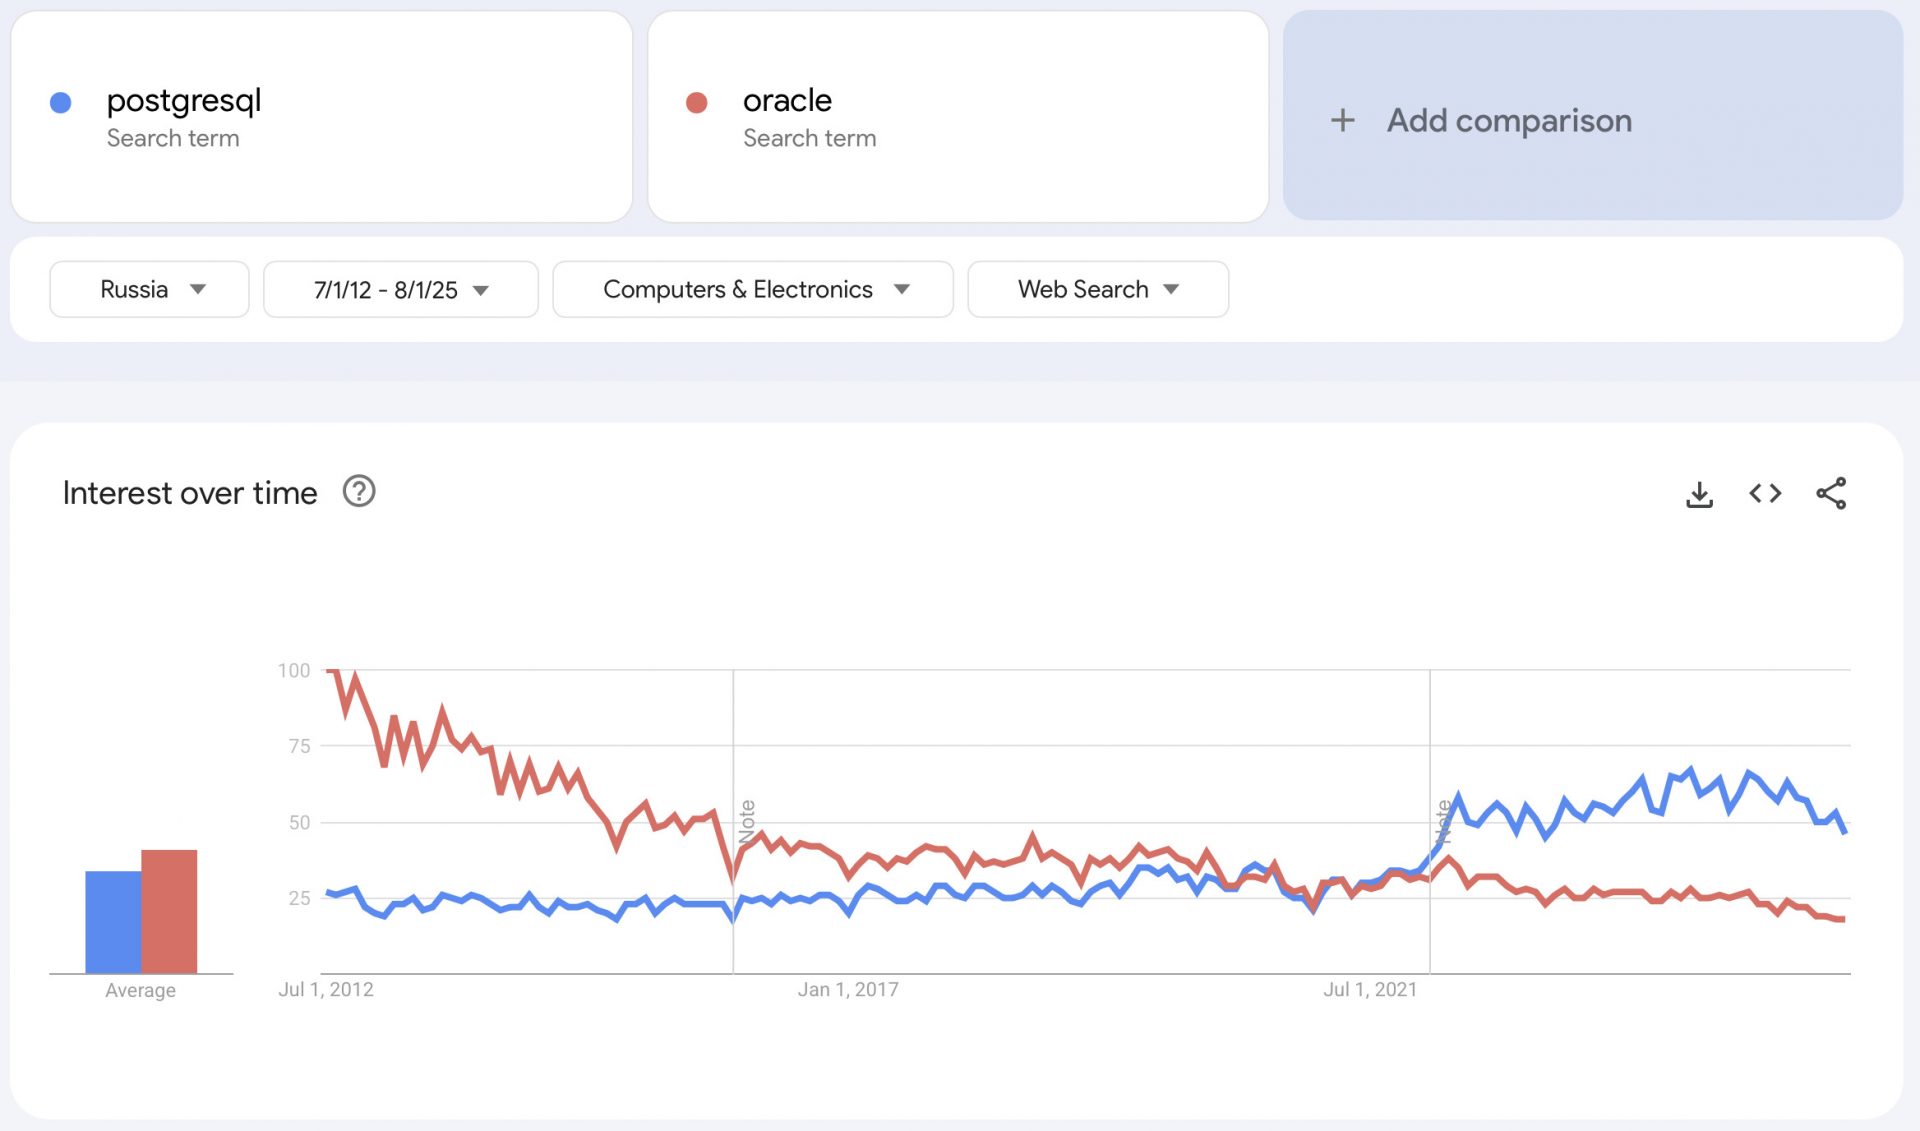Share the interest over time chart

(1831, 494)
